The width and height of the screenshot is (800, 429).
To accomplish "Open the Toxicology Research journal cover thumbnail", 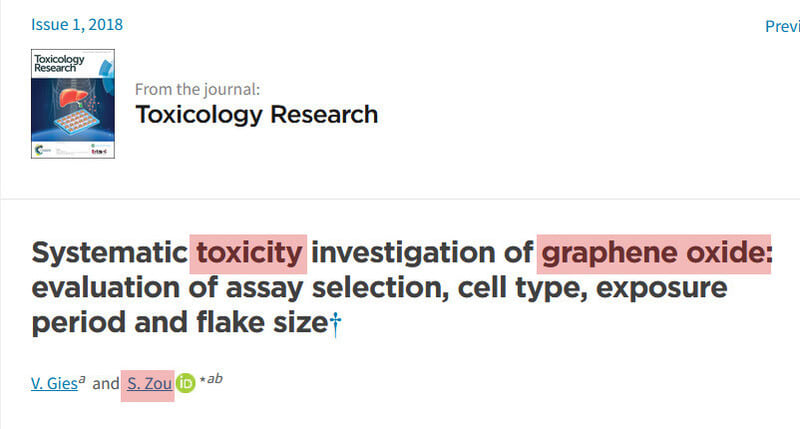I will point(73,104).
